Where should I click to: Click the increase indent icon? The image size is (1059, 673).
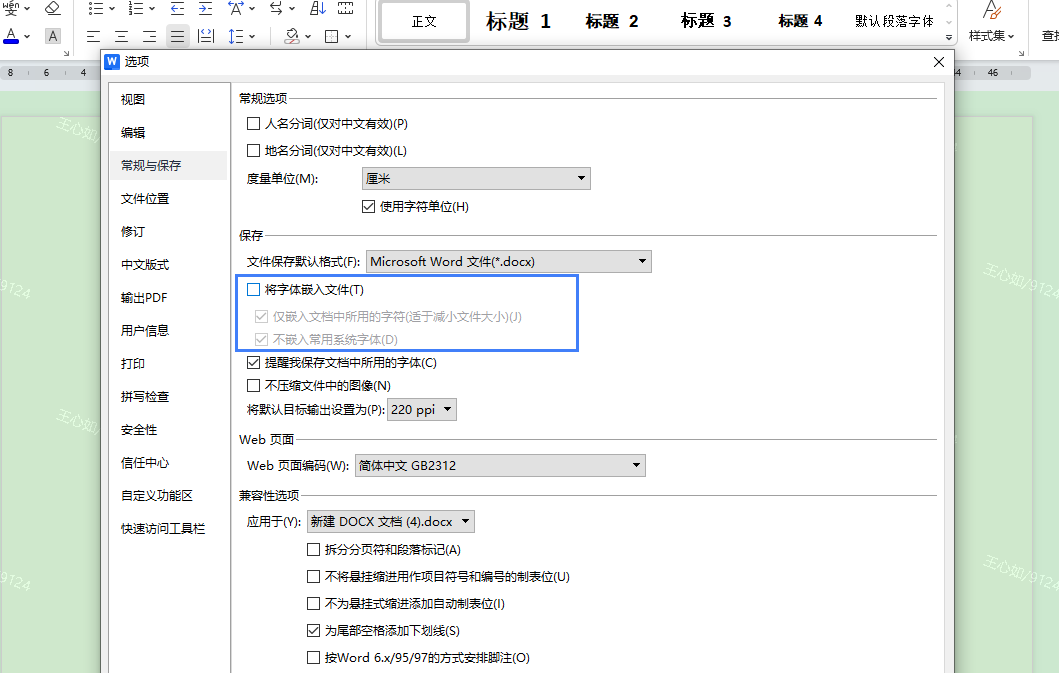(205, 8)
